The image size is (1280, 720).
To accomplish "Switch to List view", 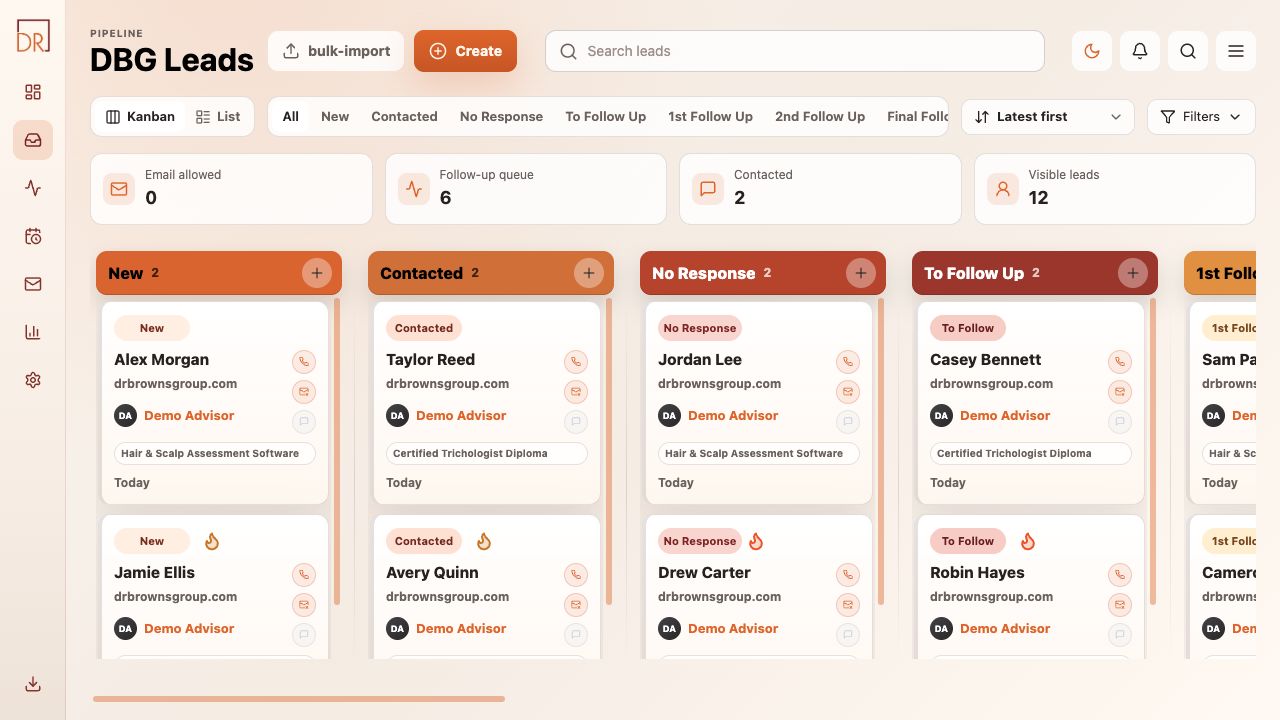I will click(x=218, y=116).
